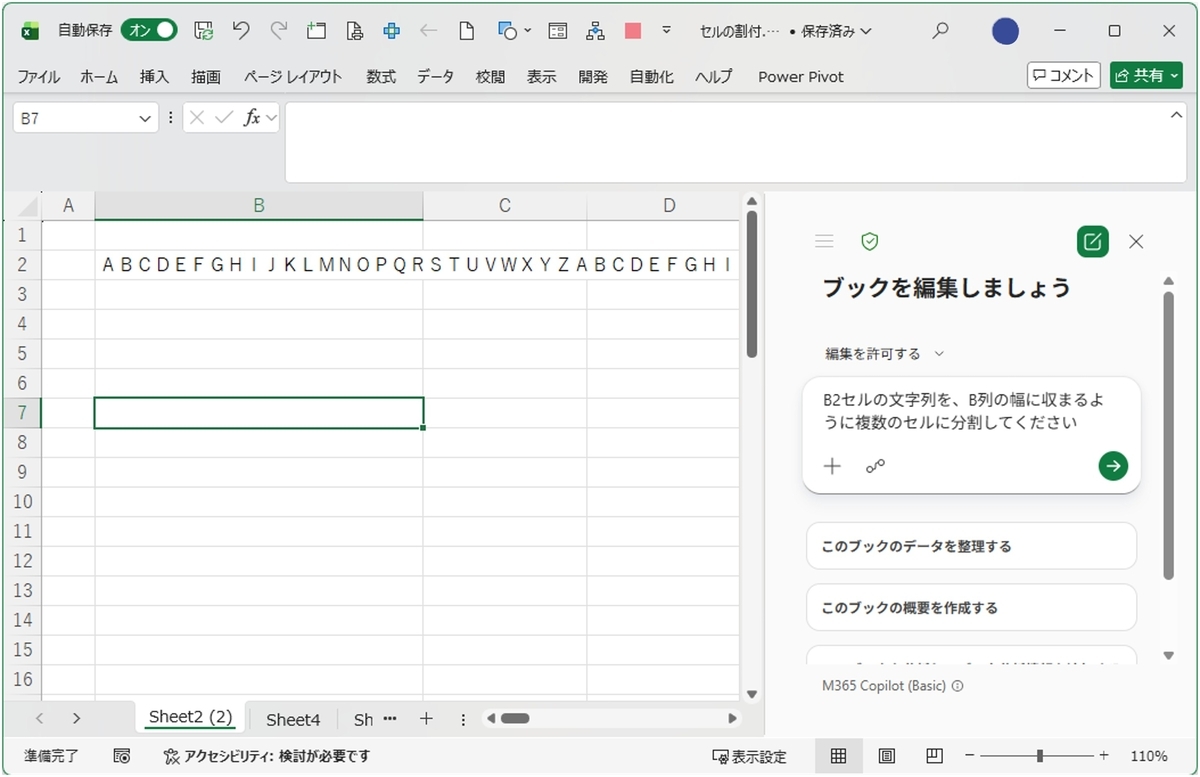The image size is (1200, 777).
Task: Open the Customize Quick Access Toolbar dropdown
Action: pos(667,31)
